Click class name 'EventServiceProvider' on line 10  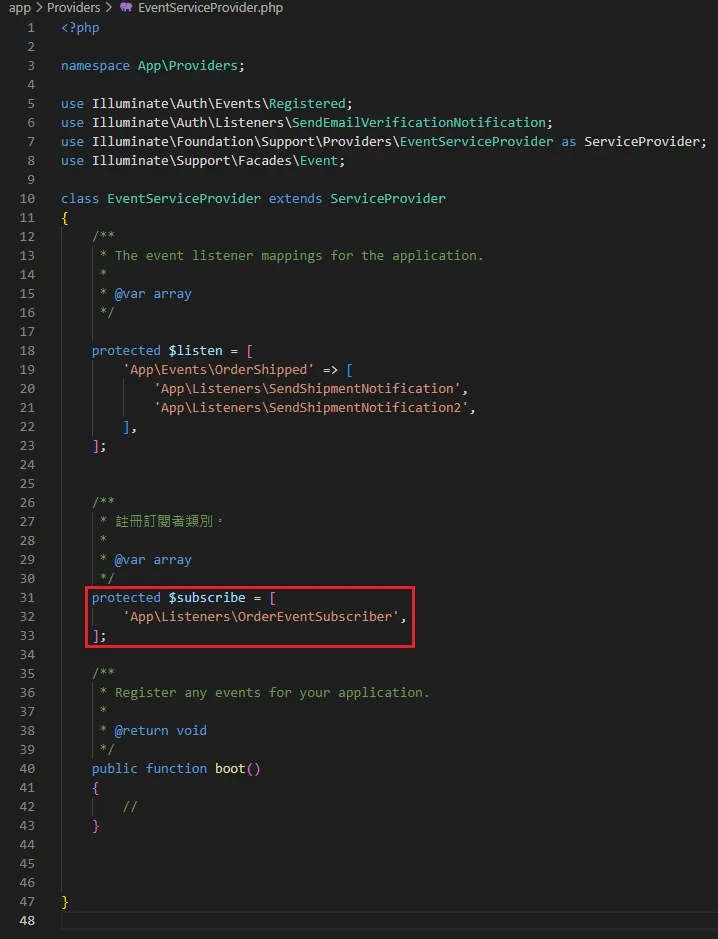[184, 198]
